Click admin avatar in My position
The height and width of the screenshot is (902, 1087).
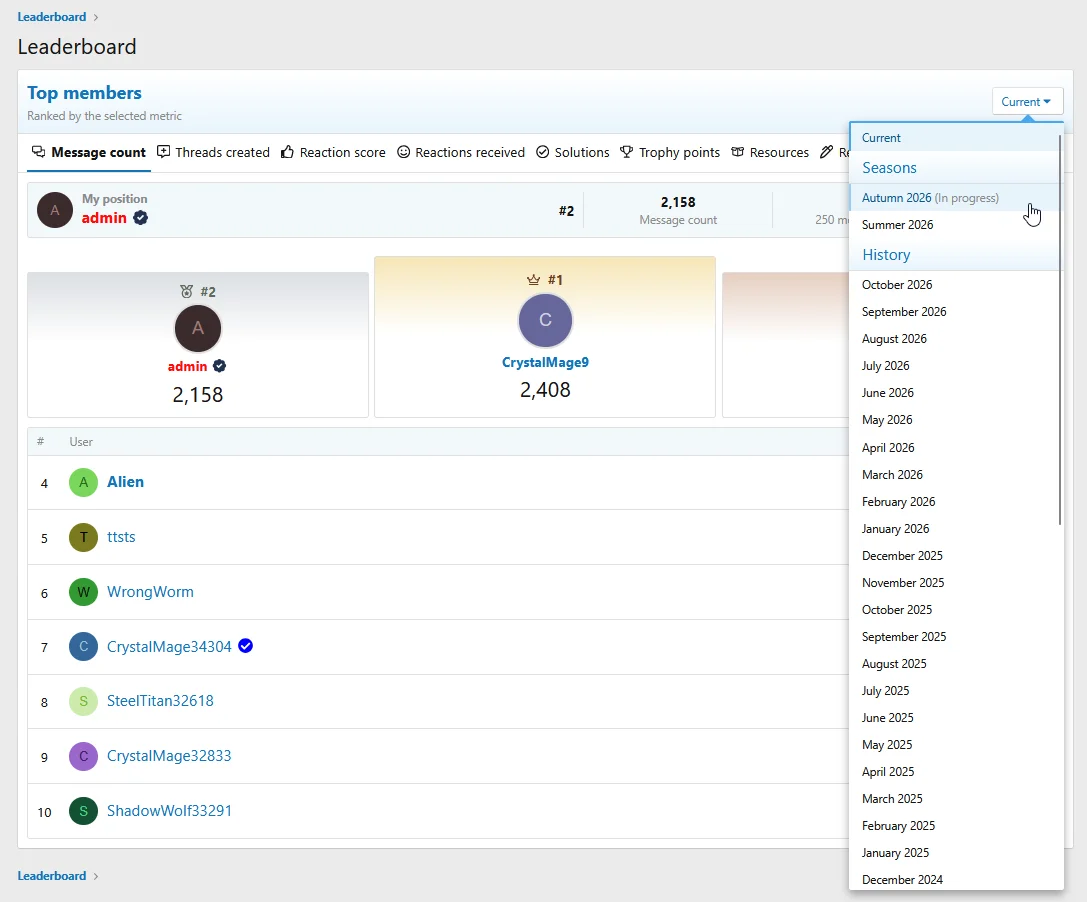pos(55,210)
